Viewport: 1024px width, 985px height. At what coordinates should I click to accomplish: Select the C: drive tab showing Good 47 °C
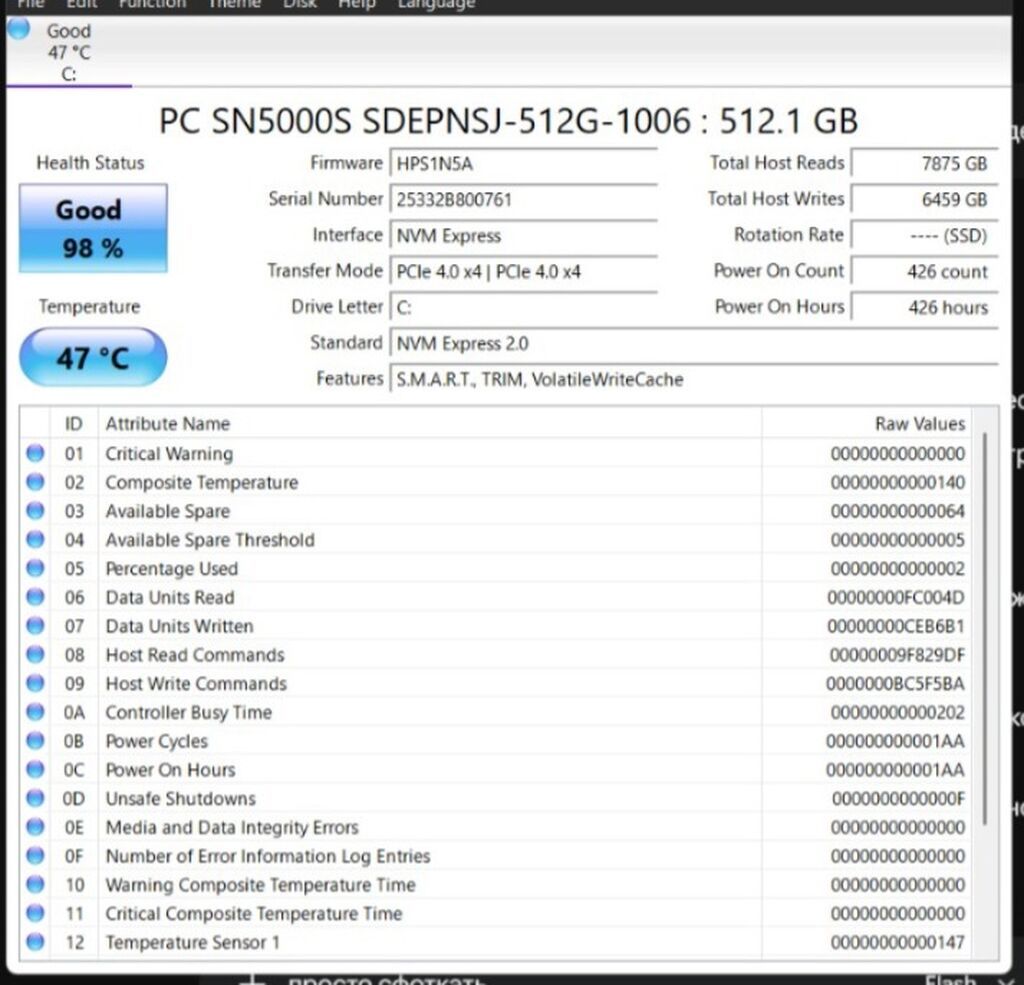pyautogui.click(x=69, y=52)
